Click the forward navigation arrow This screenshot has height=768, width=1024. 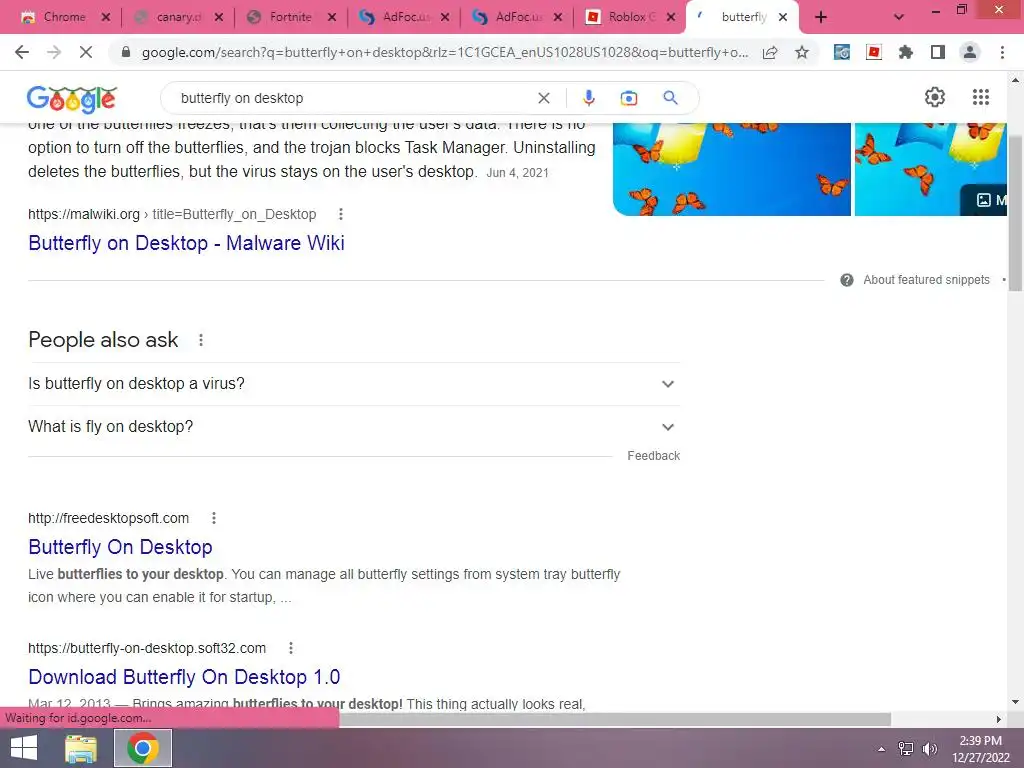[x=54, y=52]
